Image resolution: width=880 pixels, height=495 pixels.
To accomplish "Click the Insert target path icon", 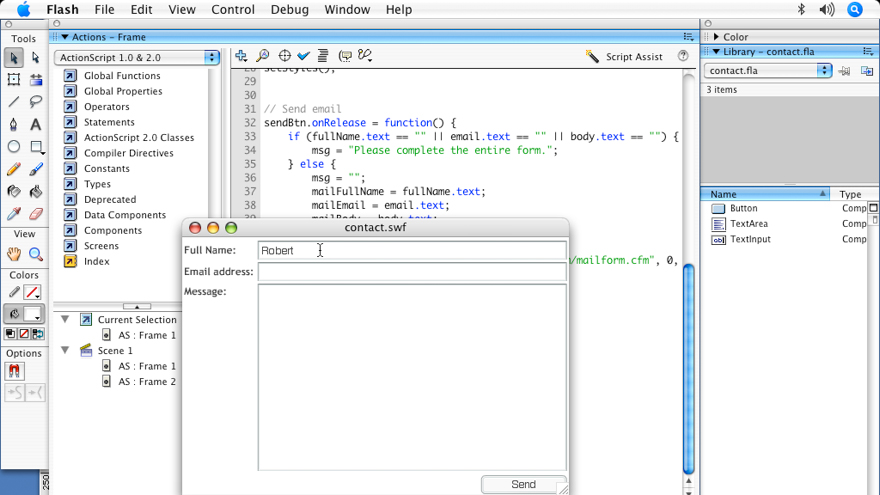I will click(285, 56).
